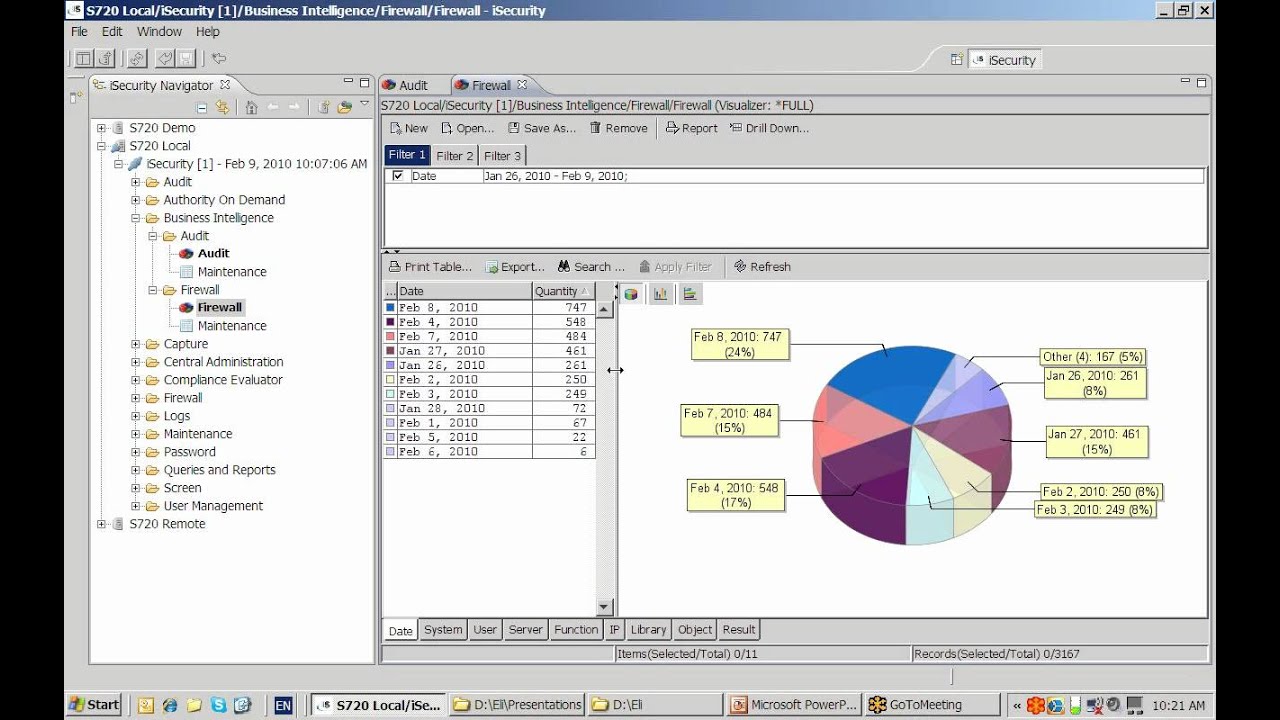Switch to the User bottom tab
This screenshot has width=1280, height=720.
485,630
